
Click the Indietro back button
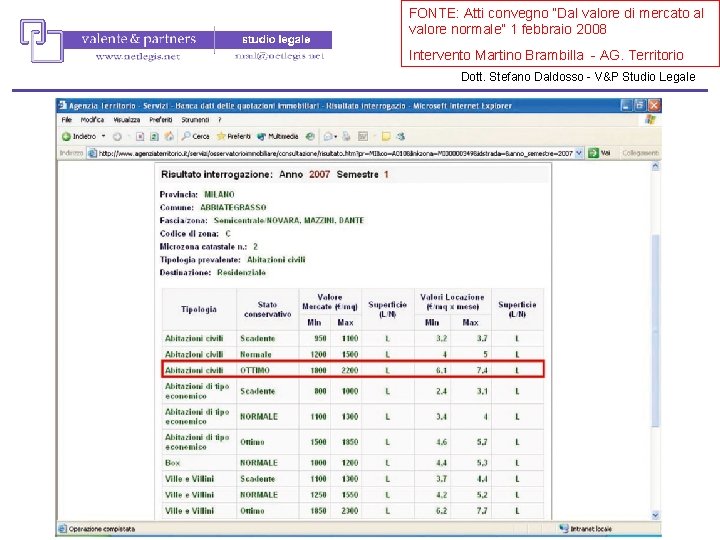coord(79,136)
